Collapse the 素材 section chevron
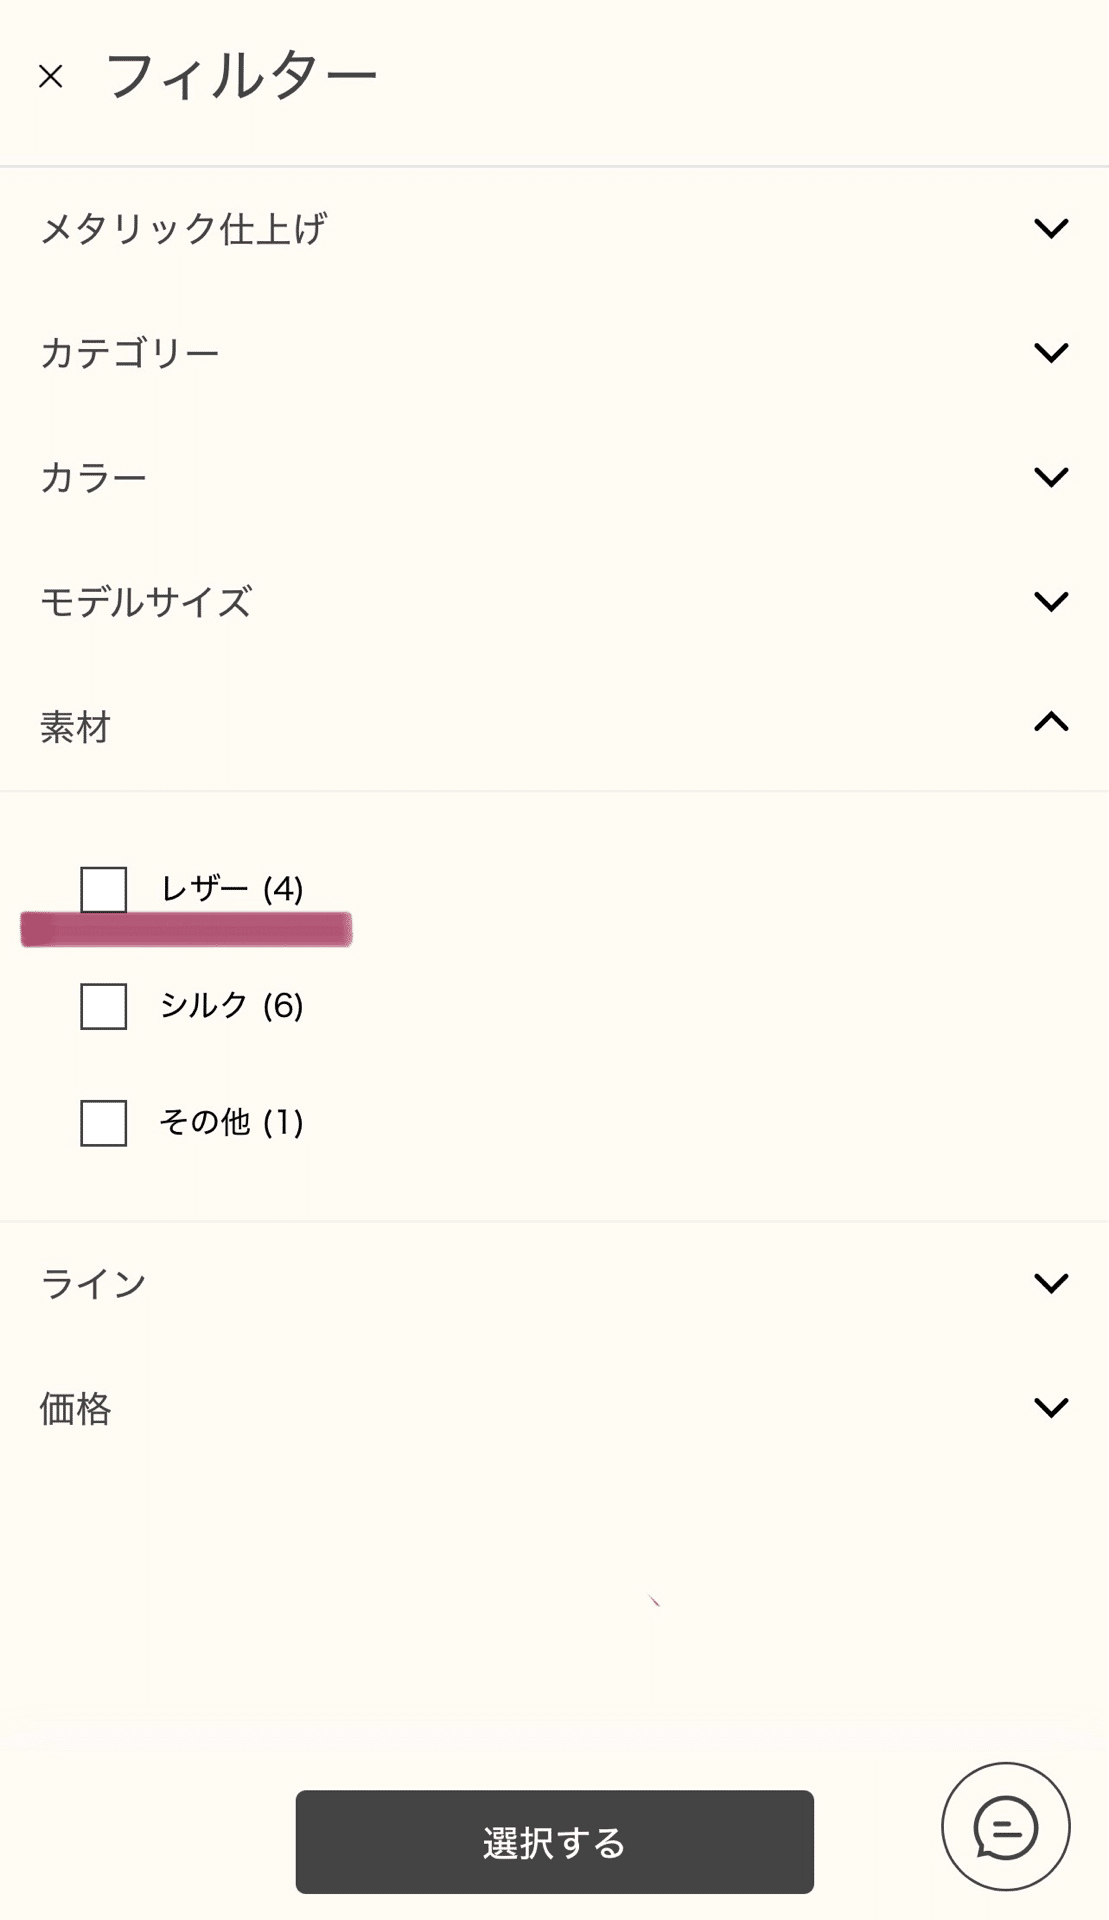This screenshot has width=1109, height=1920. pyautogui.click(x=1051, y=722)
